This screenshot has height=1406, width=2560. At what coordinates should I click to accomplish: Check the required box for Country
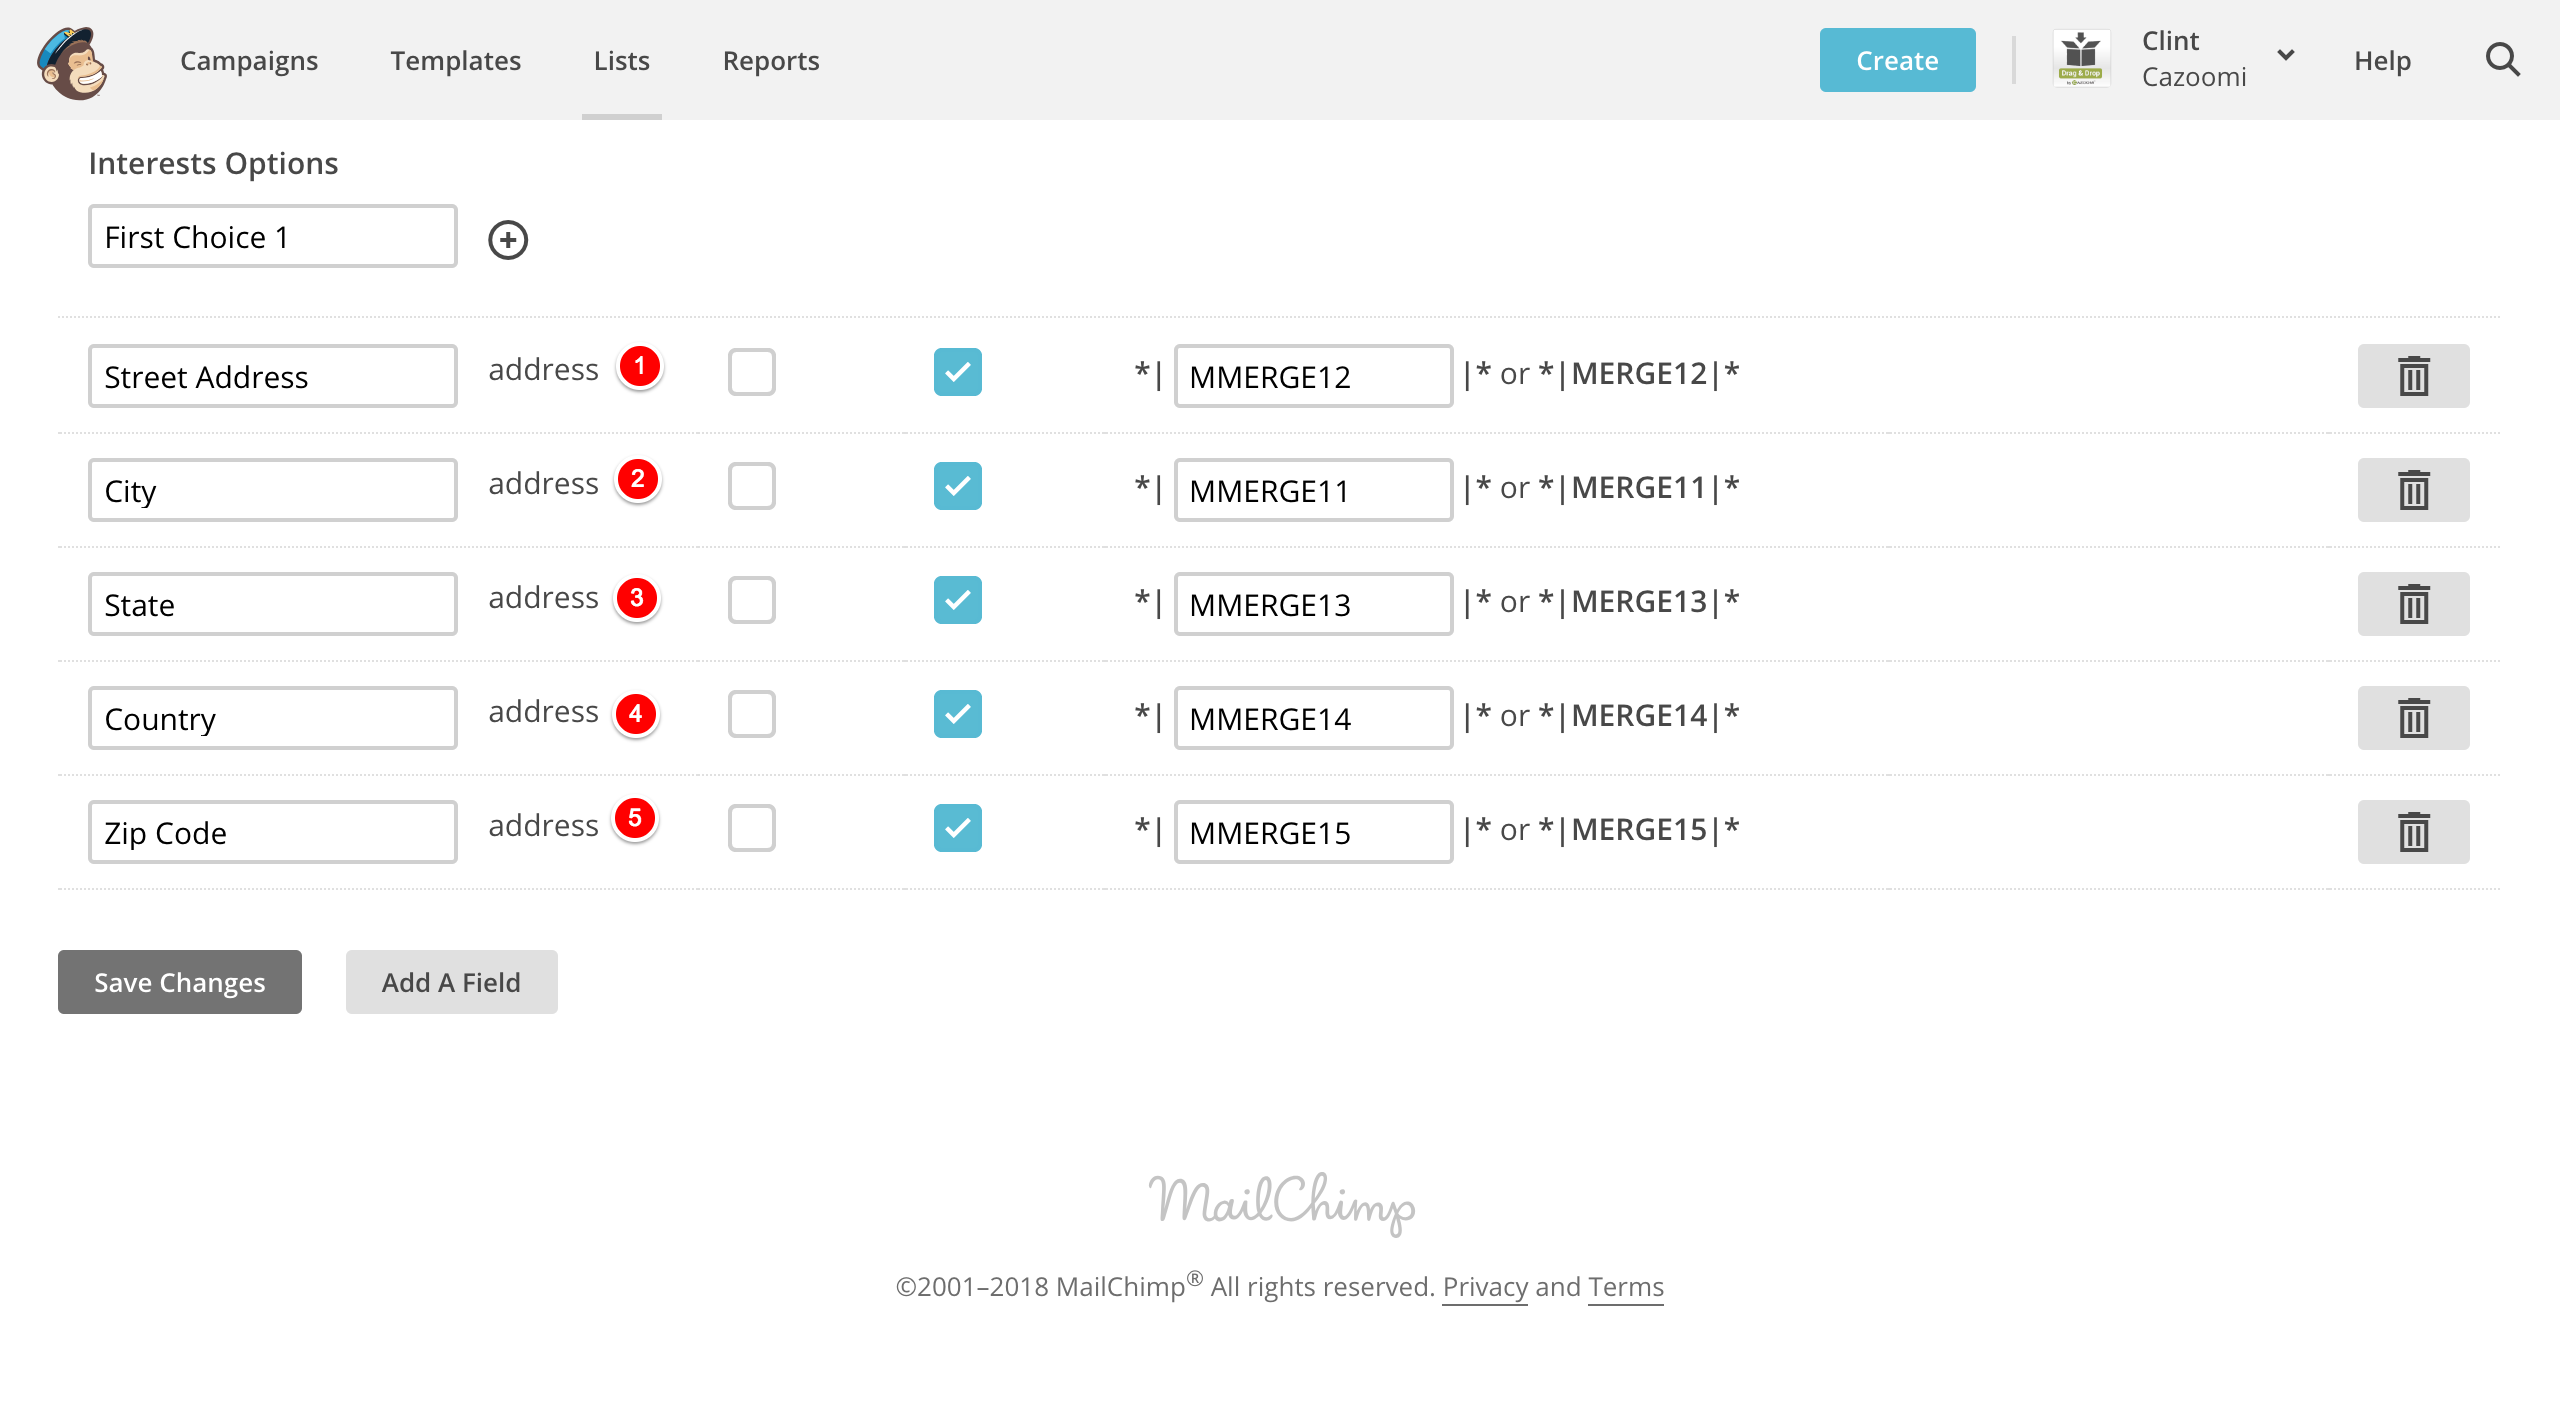click(x=752, y=714)
